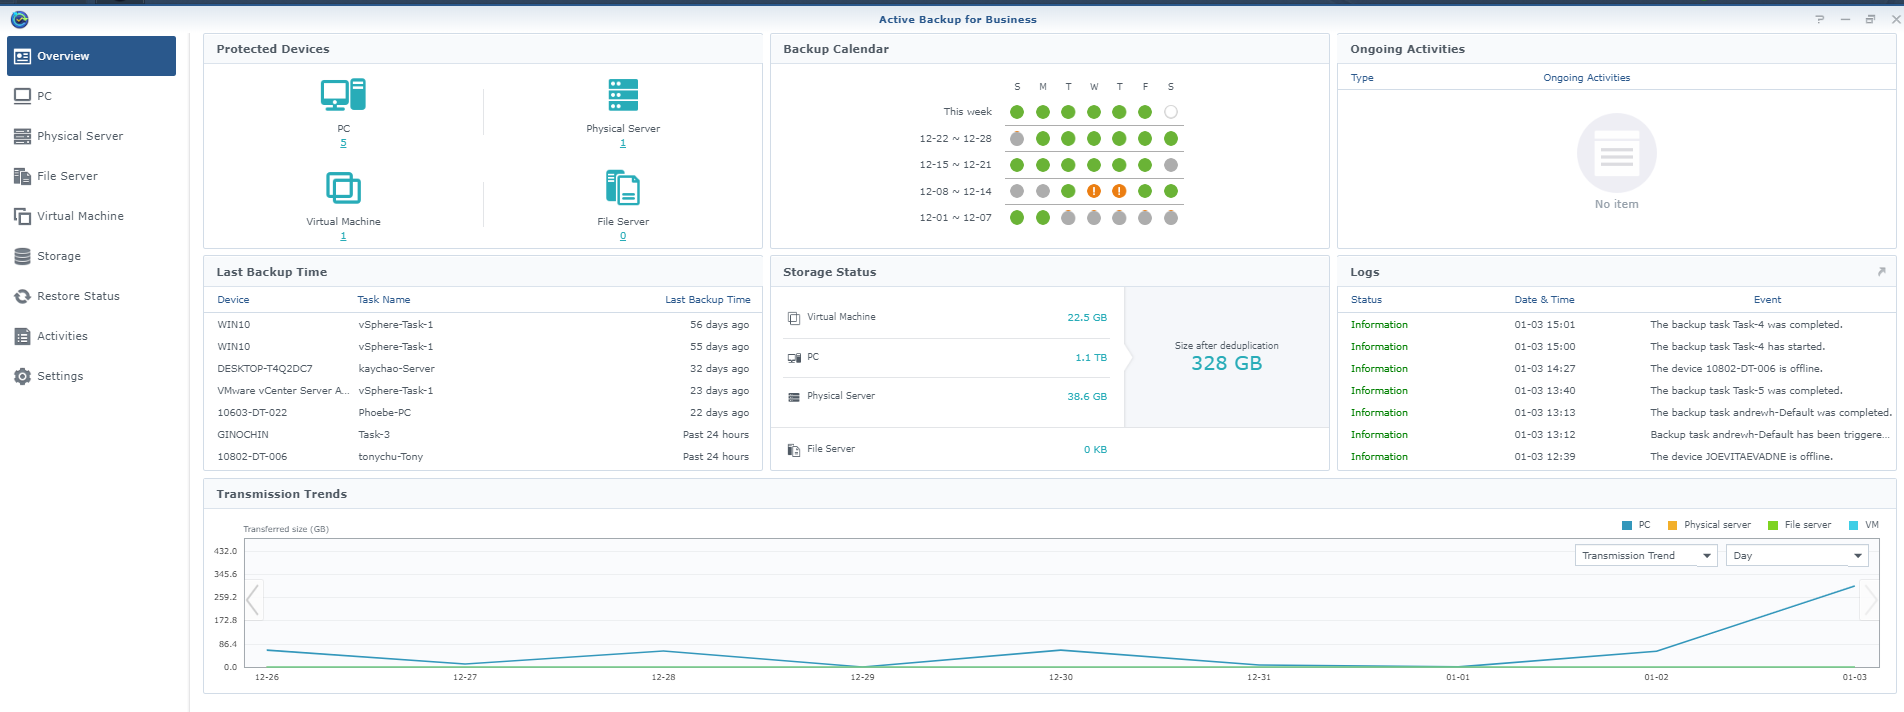Image resolution: width=1904 pixels, height=712 pixels.
Task: Open the PC count link 5
Action: pyautogui.click(x=343, y=143)
